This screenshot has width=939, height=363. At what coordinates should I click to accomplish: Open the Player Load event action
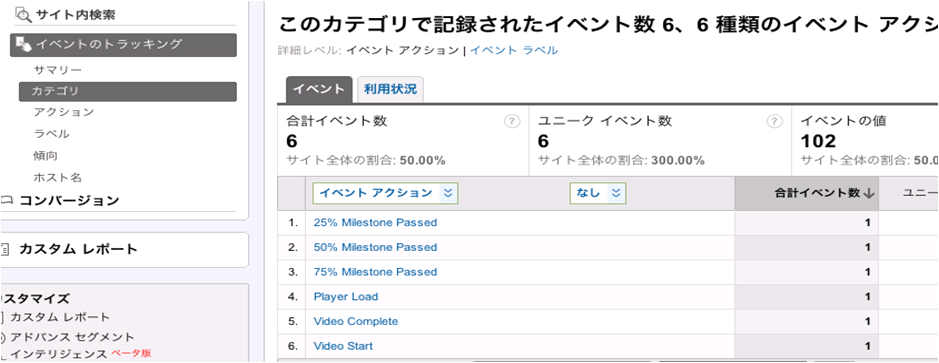[346, 297]
